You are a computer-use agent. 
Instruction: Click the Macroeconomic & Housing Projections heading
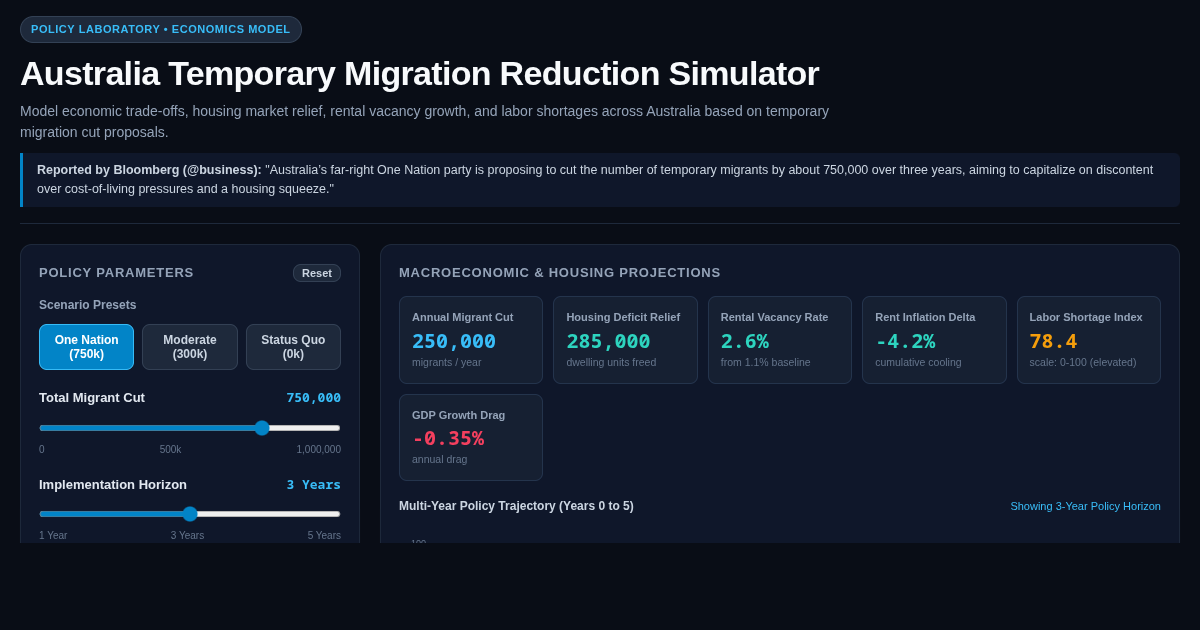pos(560,273)
